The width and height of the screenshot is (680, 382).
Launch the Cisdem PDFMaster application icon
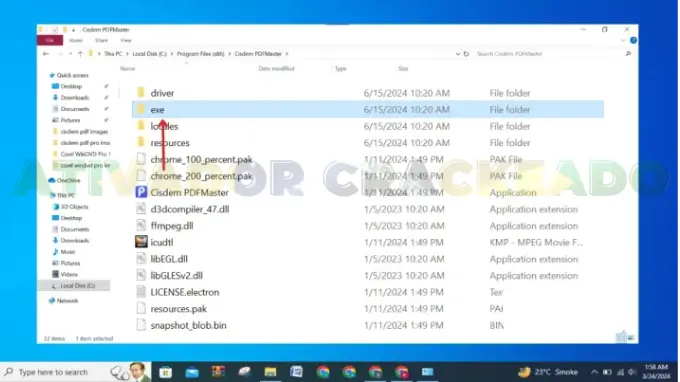[141, 192]
